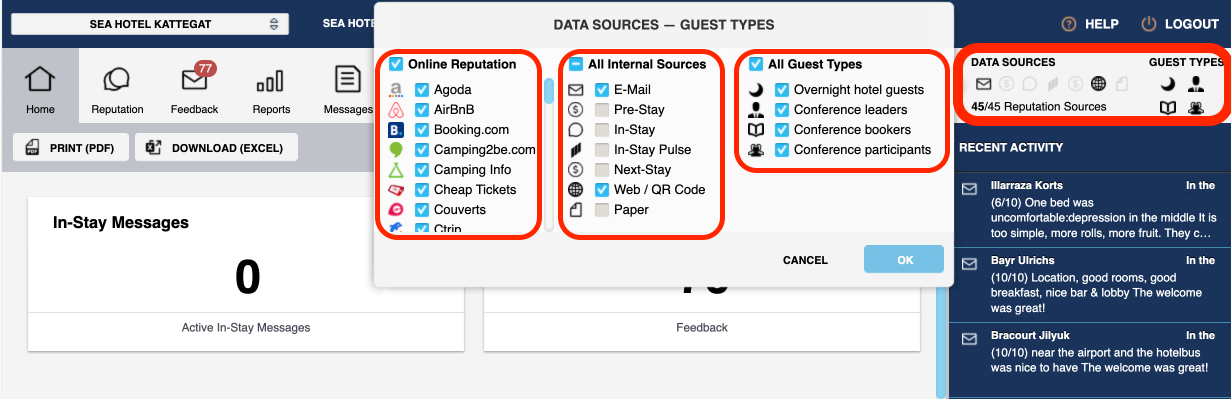1231x399 pixels.
Task: Toggle the All Internal Sources checkbox
Action: click(x=577, y=64)
